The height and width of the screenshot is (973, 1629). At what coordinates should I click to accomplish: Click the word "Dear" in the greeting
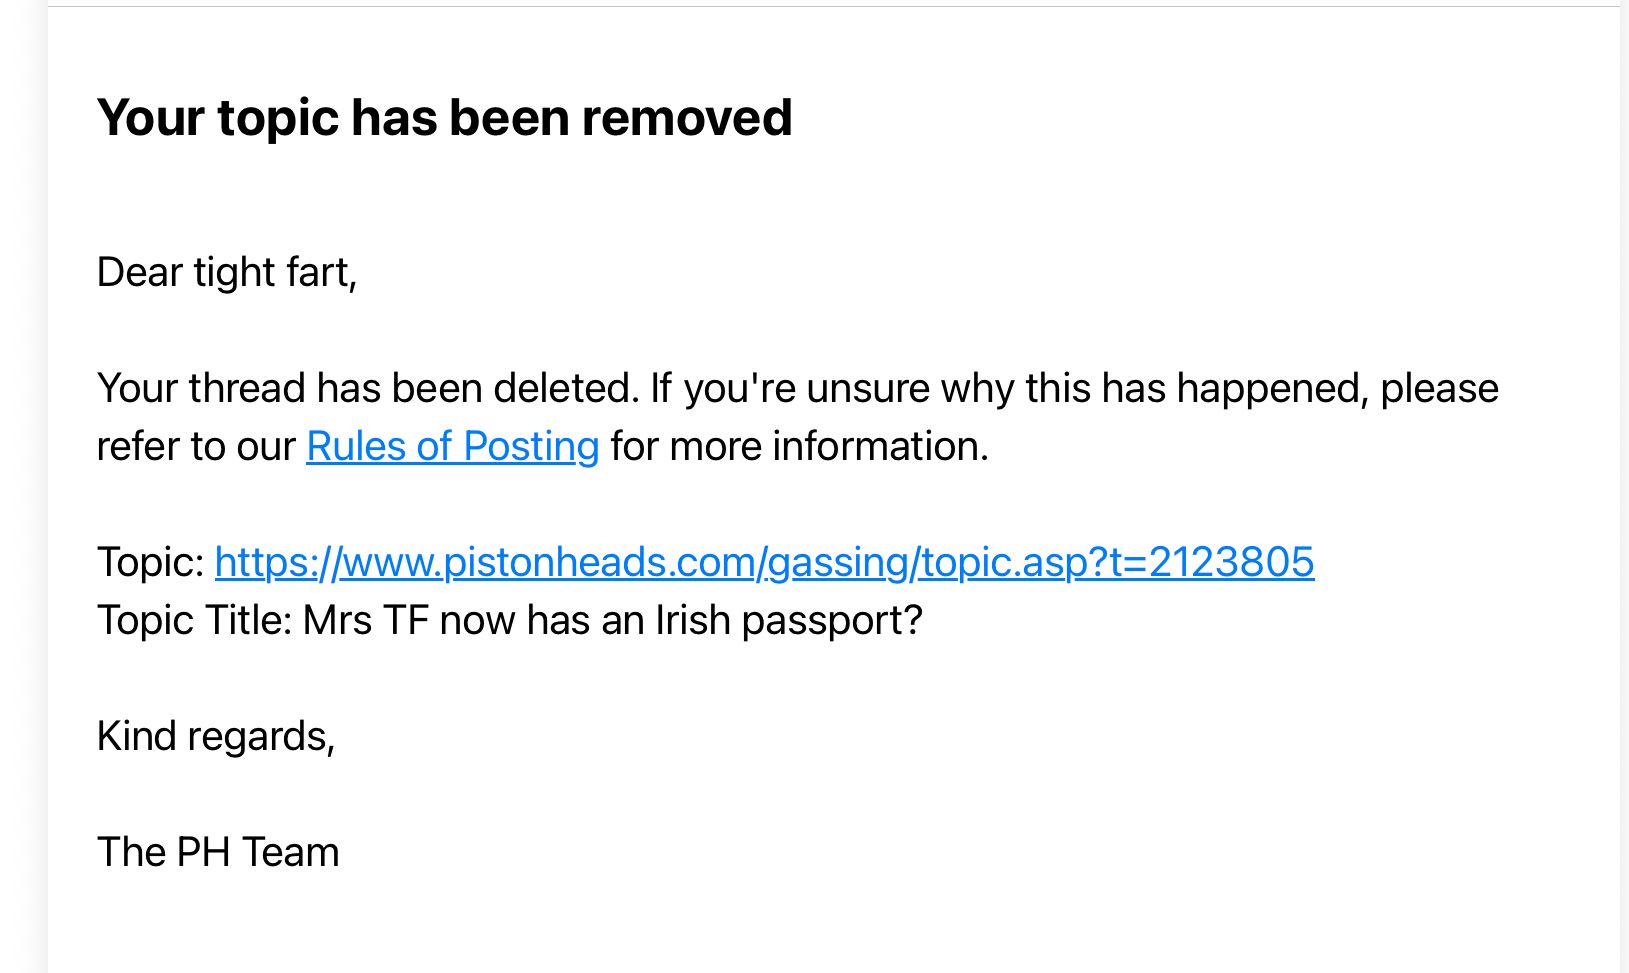click(x=139, y=272)
